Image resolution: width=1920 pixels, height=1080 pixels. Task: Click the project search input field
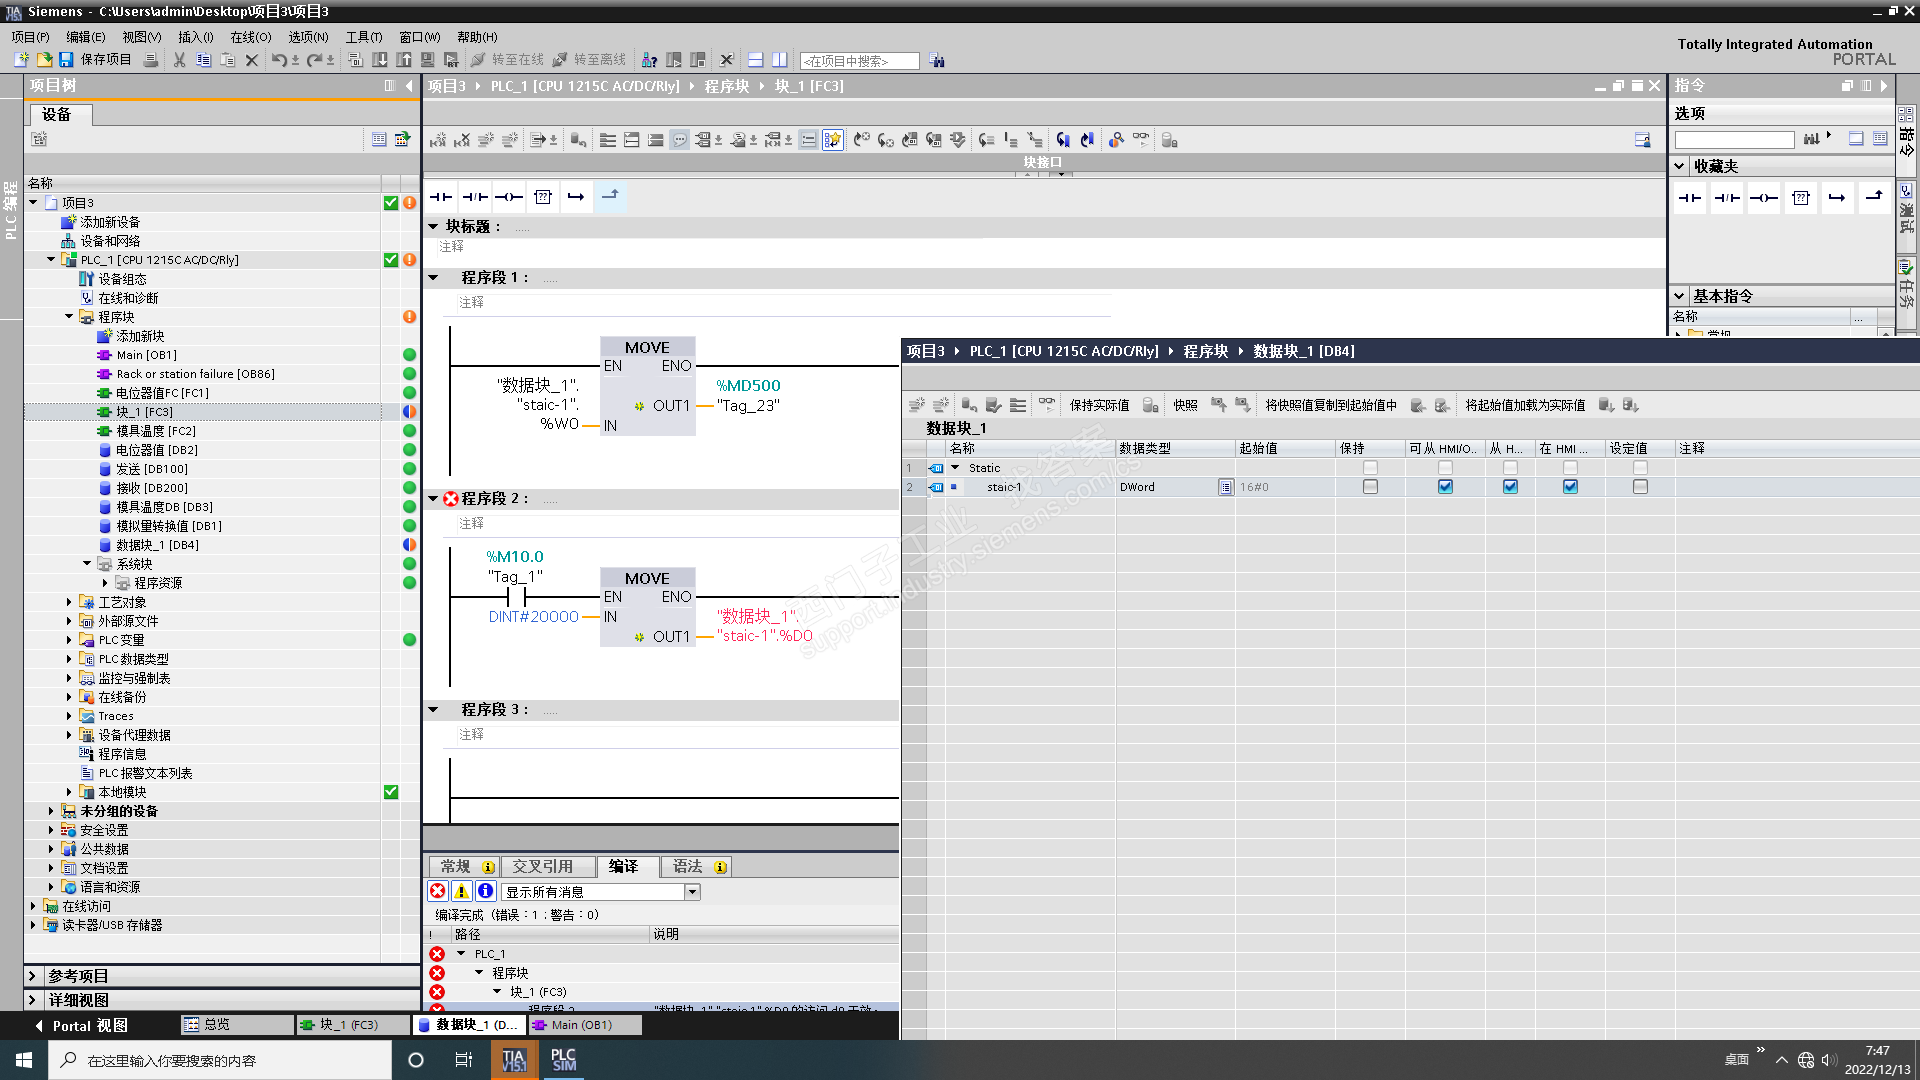859,61
